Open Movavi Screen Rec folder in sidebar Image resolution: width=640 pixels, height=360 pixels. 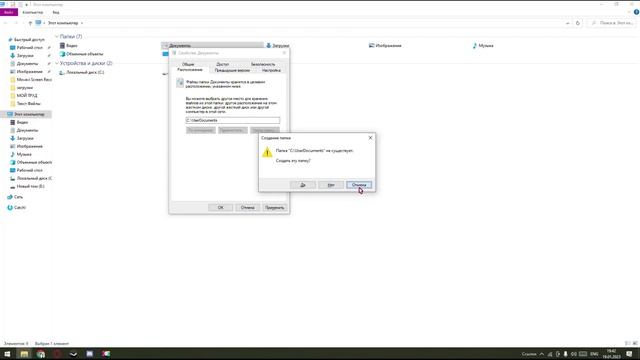click(x=31, y=80)
